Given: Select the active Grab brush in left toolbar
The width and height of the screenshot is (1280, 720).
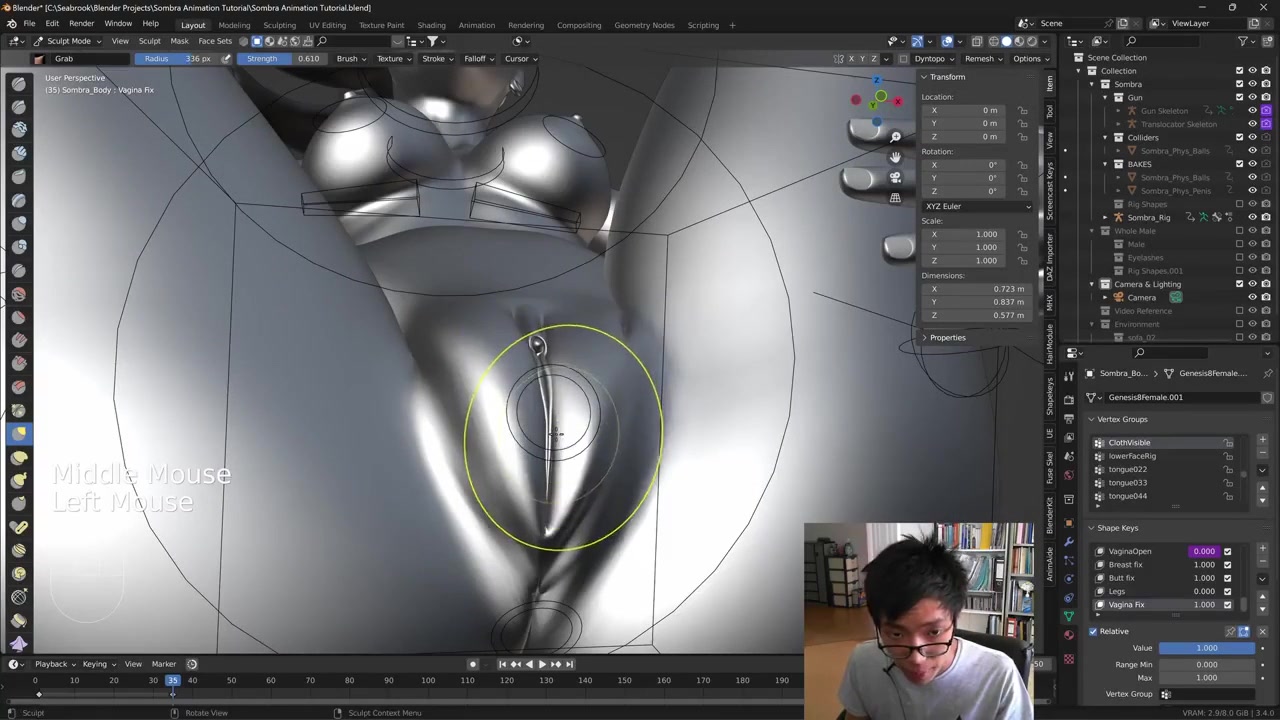Looking at the screenshot, I should point(19,433).
